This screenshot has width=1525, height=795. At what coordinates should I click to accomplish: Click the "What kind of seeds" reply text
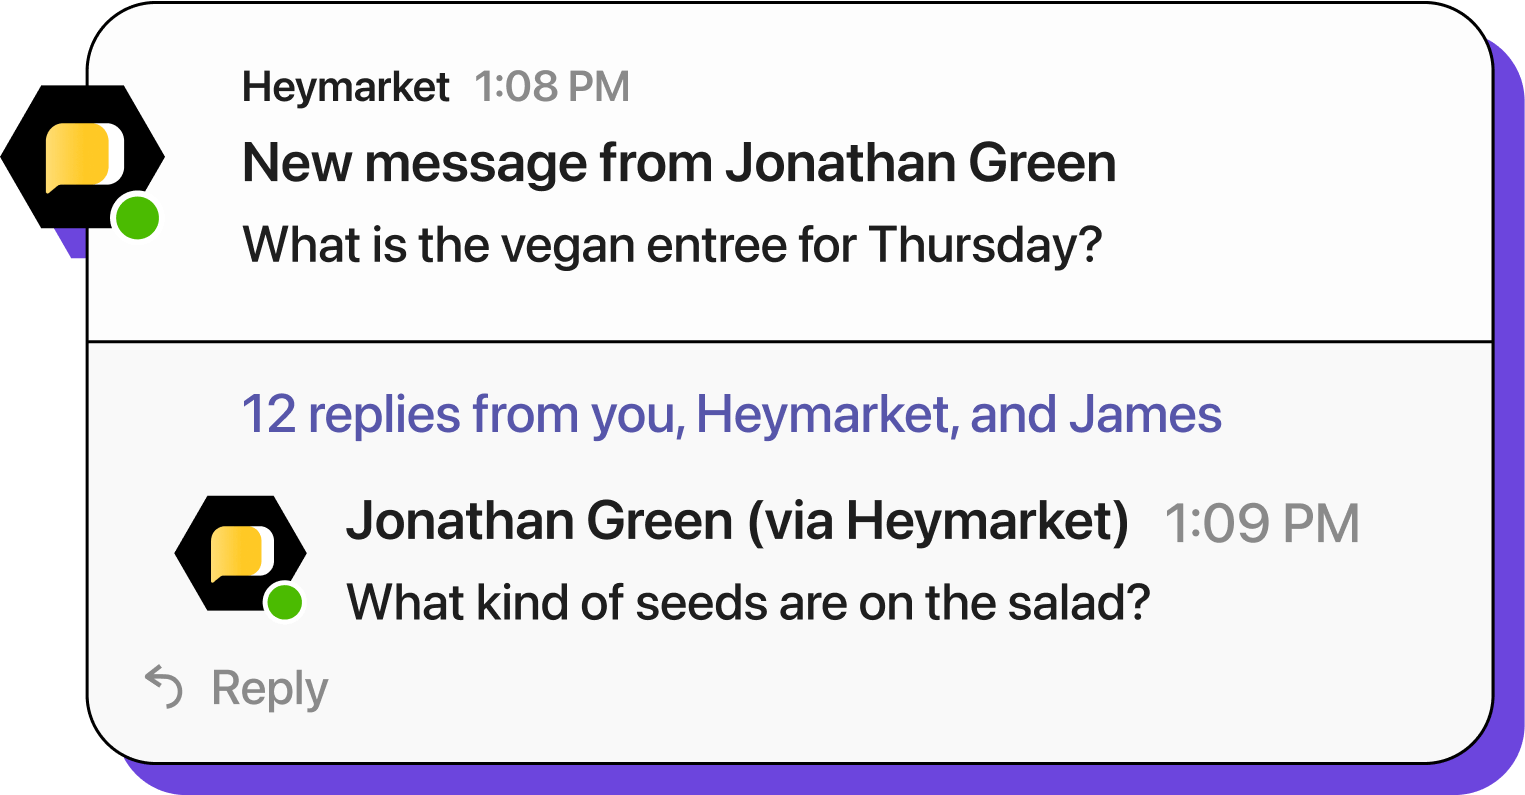point(745,602)
